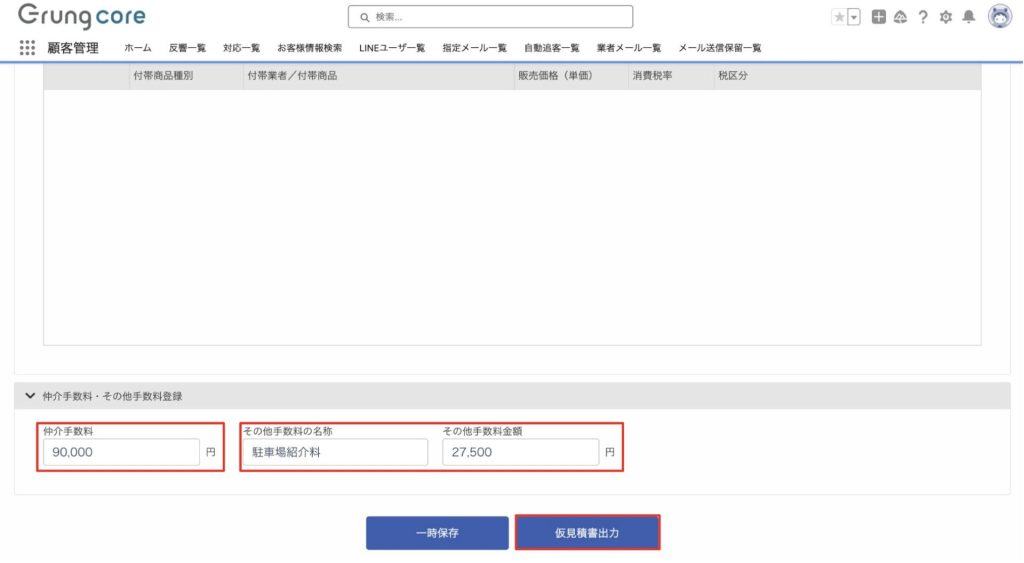Image resolution: width=1024 pixels, height=563 pixels.
Task: Open the help question mark icon
Action: pos(923,17)
